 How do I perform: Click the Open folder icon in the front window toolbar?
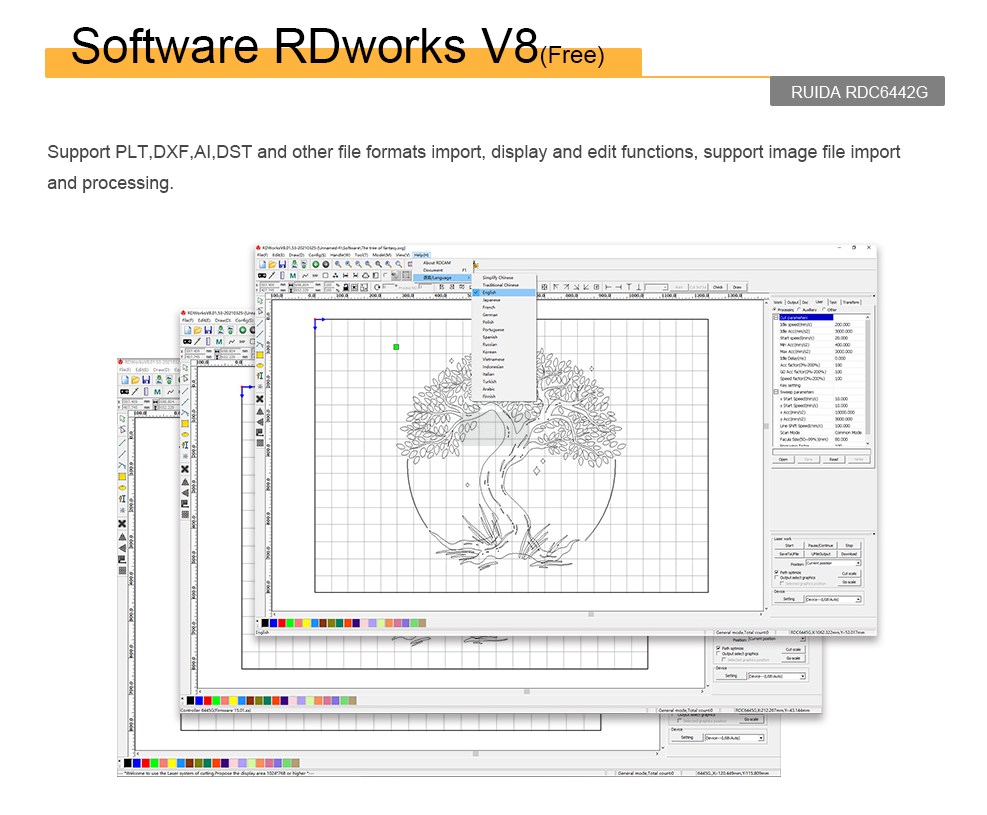(x=272, y=264)
